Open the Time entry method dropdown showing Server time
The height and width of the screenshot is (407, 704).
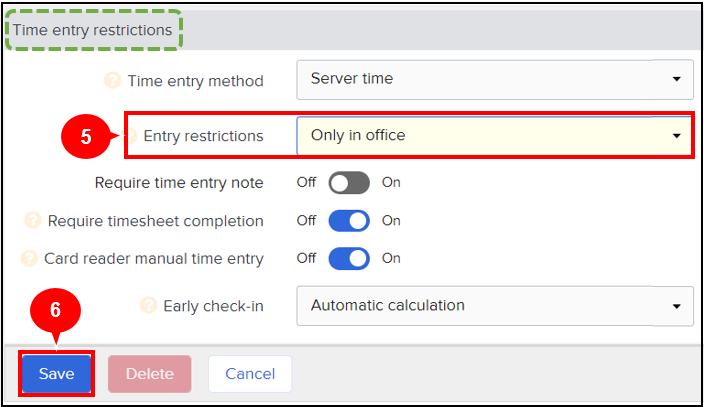click(x=495, y=80)
